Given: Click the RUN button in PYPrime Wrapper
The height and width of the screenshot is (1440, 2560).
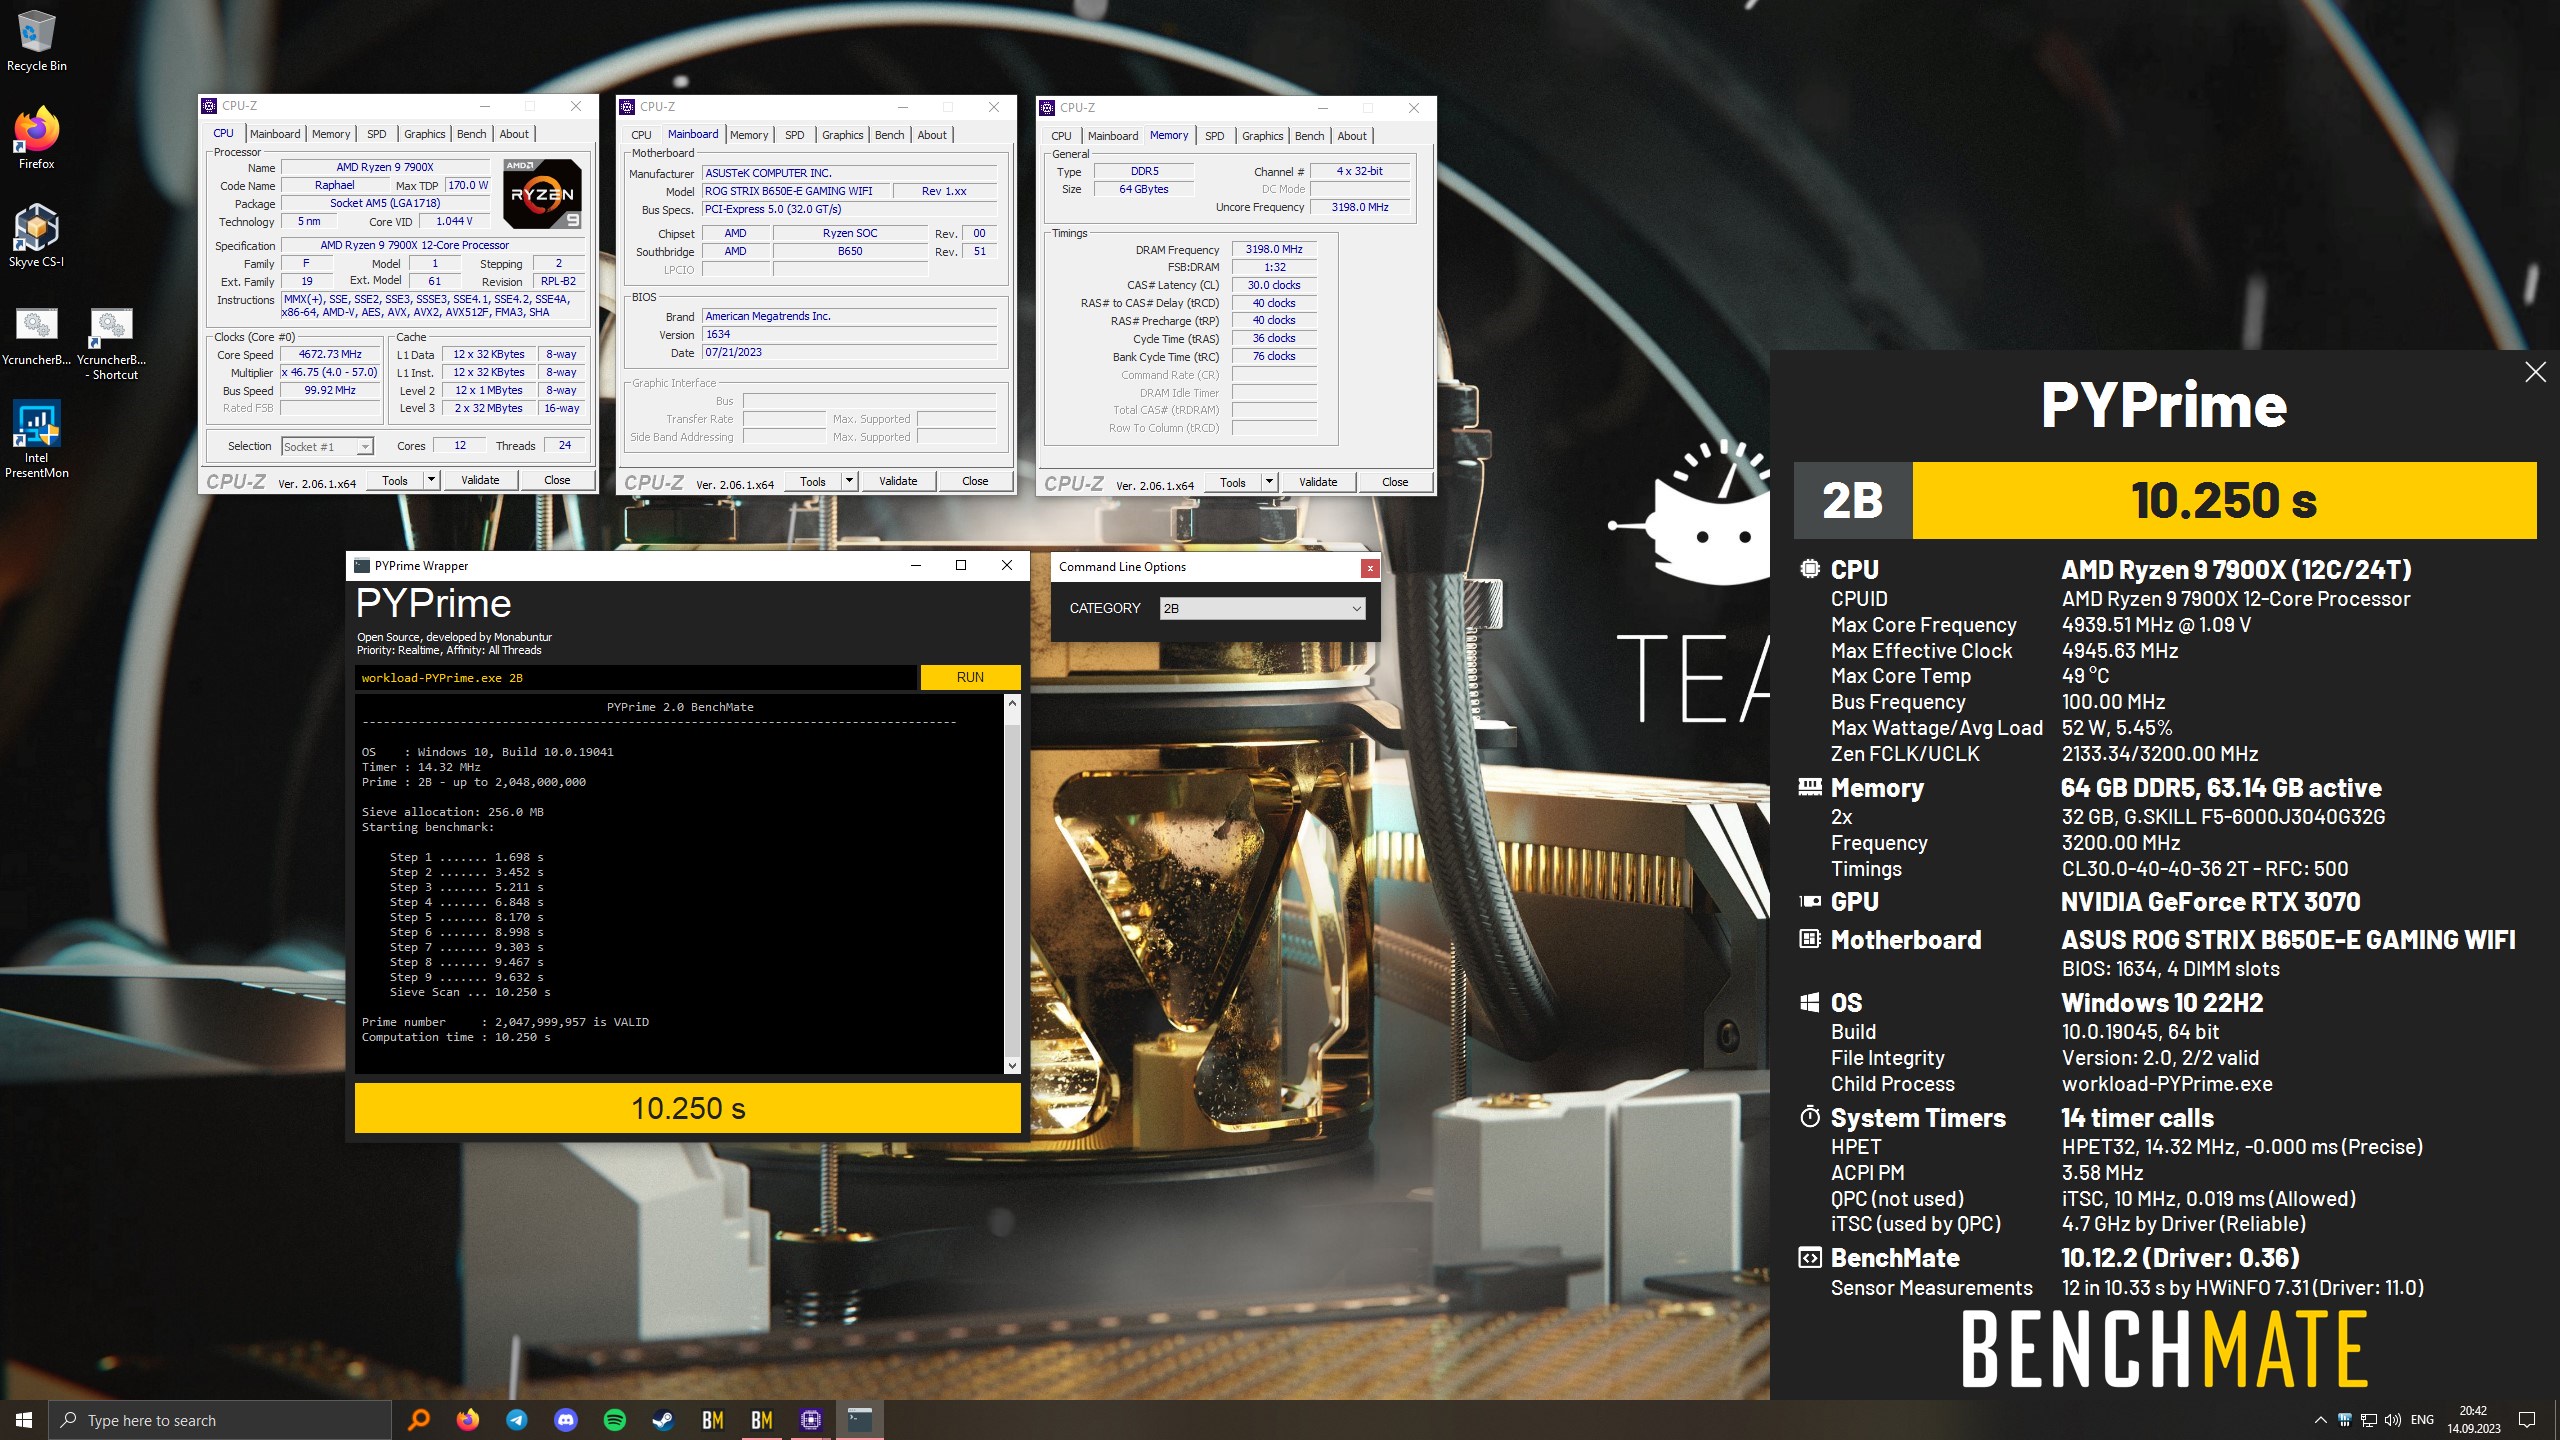Looking at the screenshot, I should coord(970,677).
